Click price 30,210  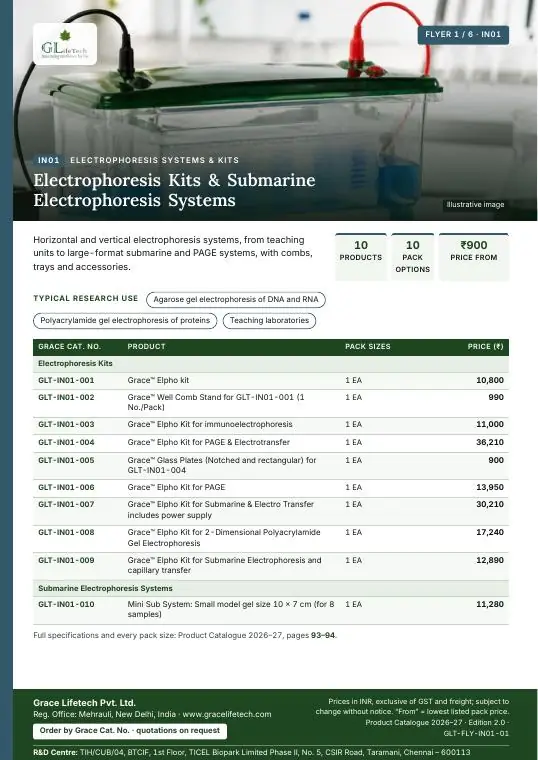[490, 505]
